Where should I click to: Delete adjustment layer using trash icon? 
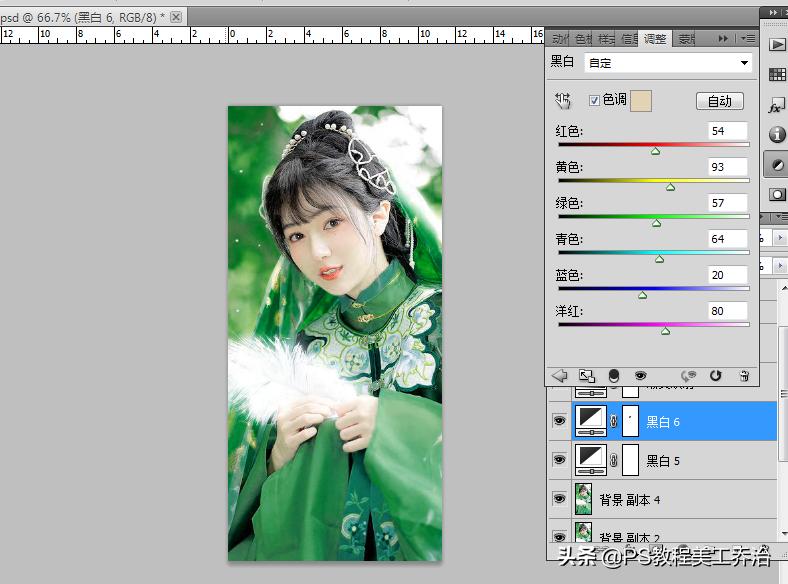(743, 376)
